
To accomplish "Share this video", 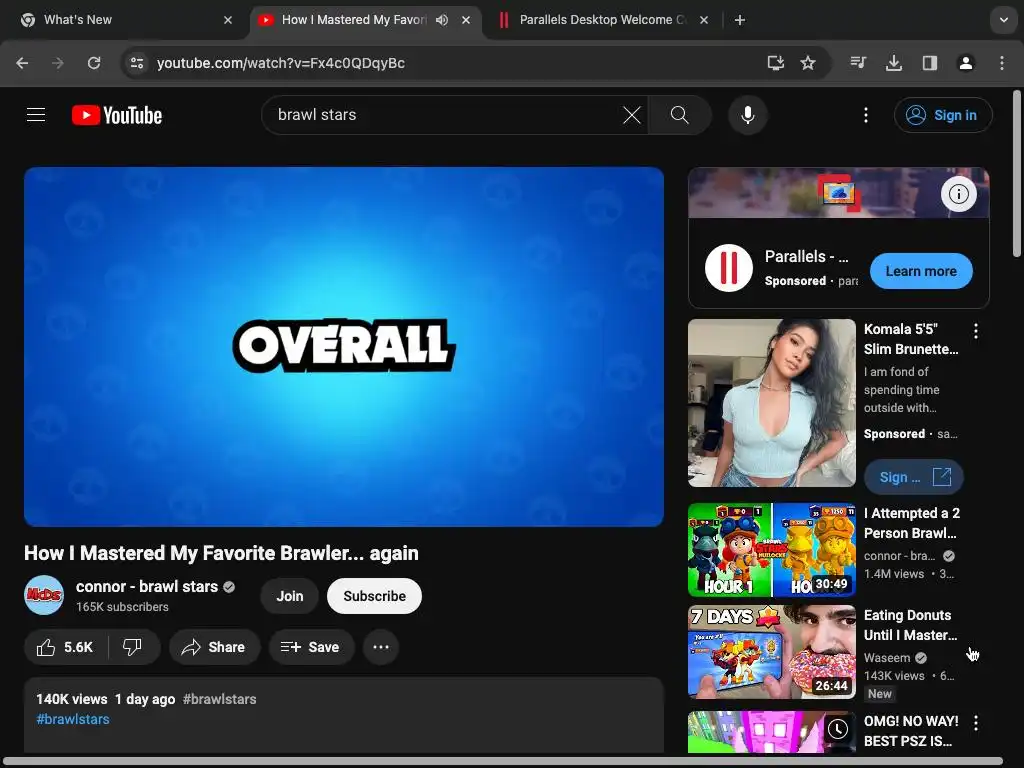I will (x=214, y=647).
